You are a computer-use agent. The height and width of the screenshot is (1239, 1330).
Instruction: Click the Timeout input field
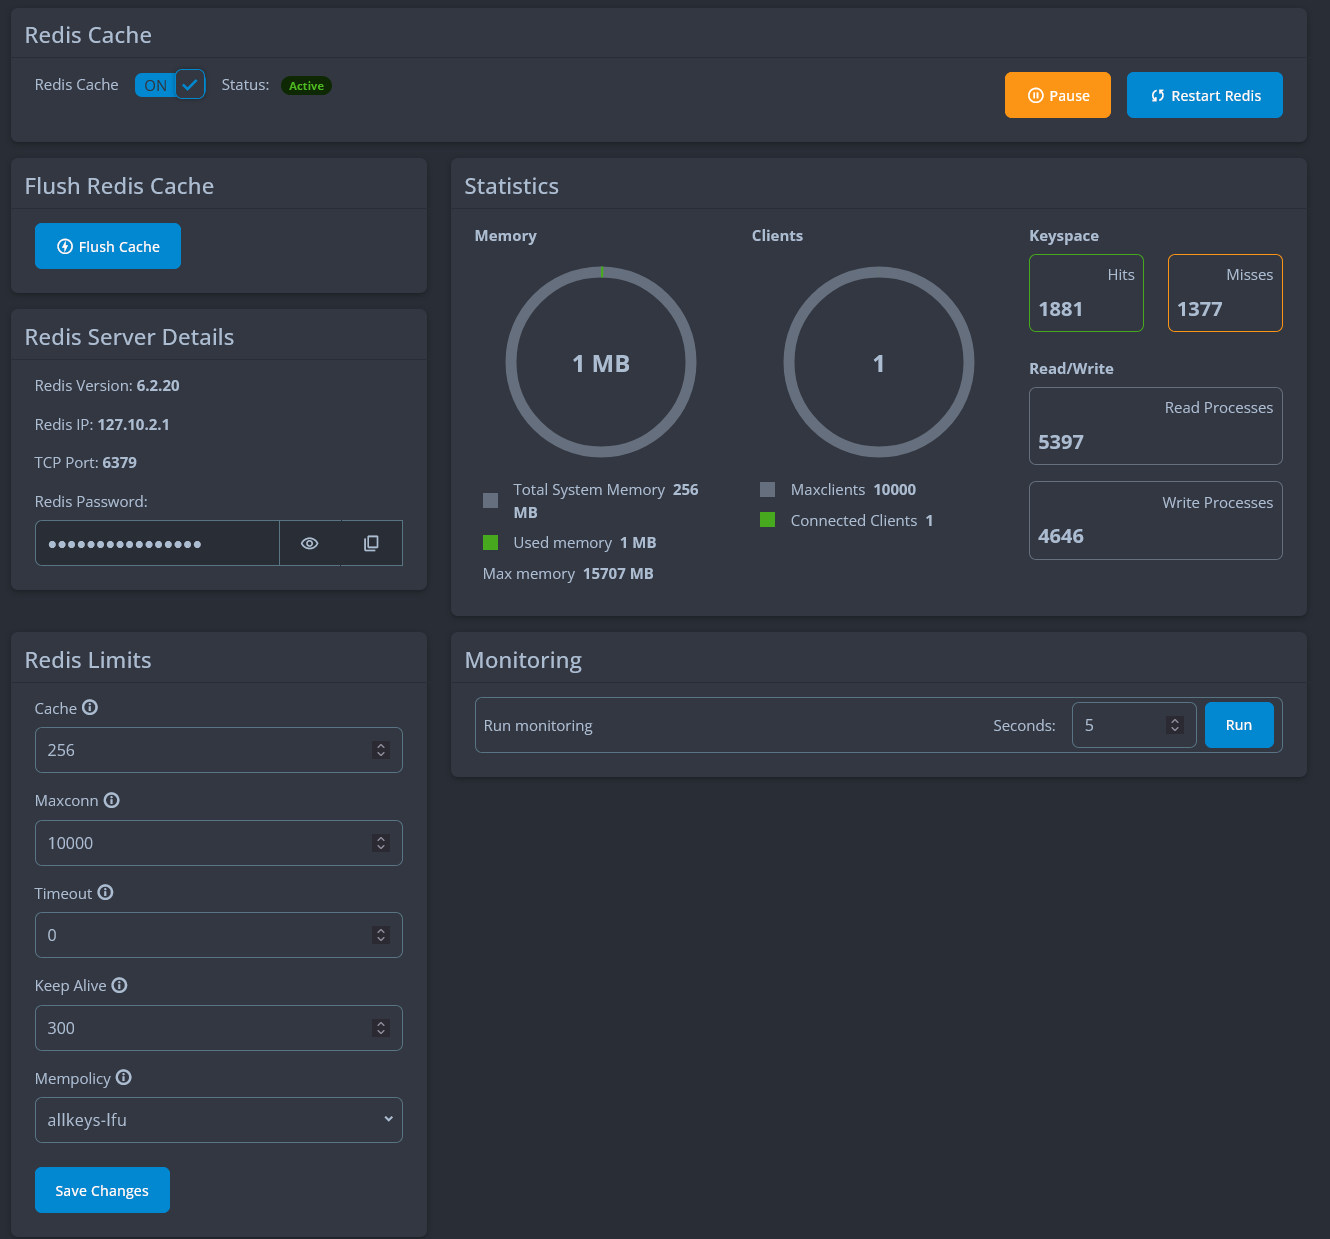tap(200, 935)
